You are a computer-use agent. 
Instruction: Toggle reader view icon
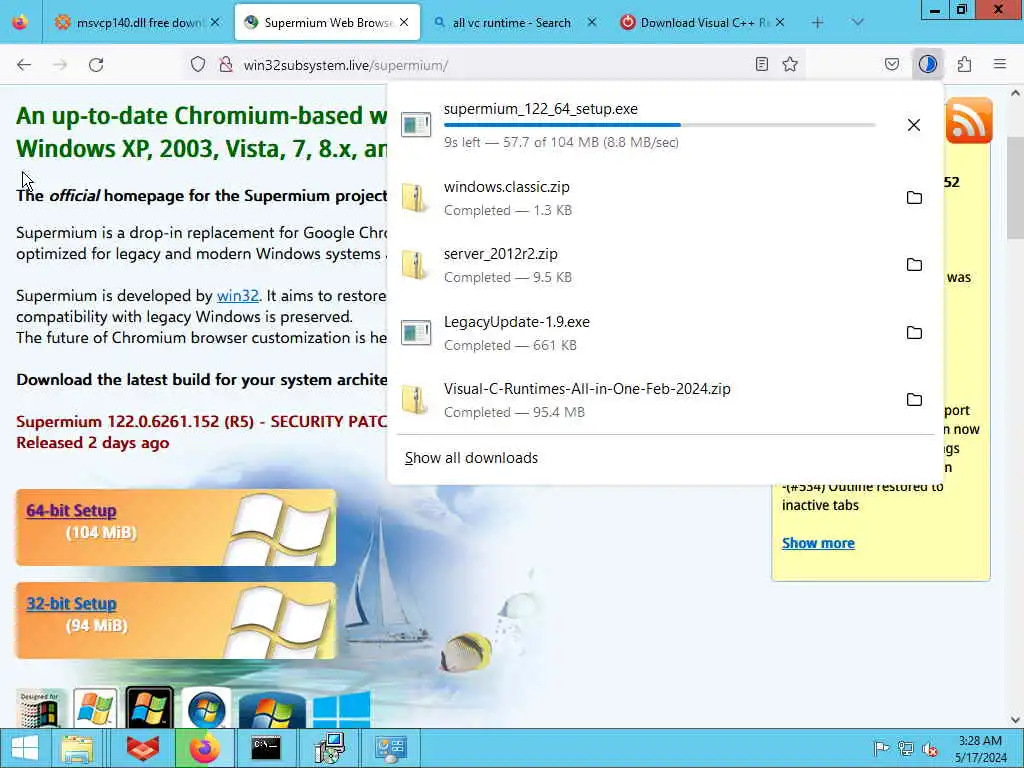(761, 64)
